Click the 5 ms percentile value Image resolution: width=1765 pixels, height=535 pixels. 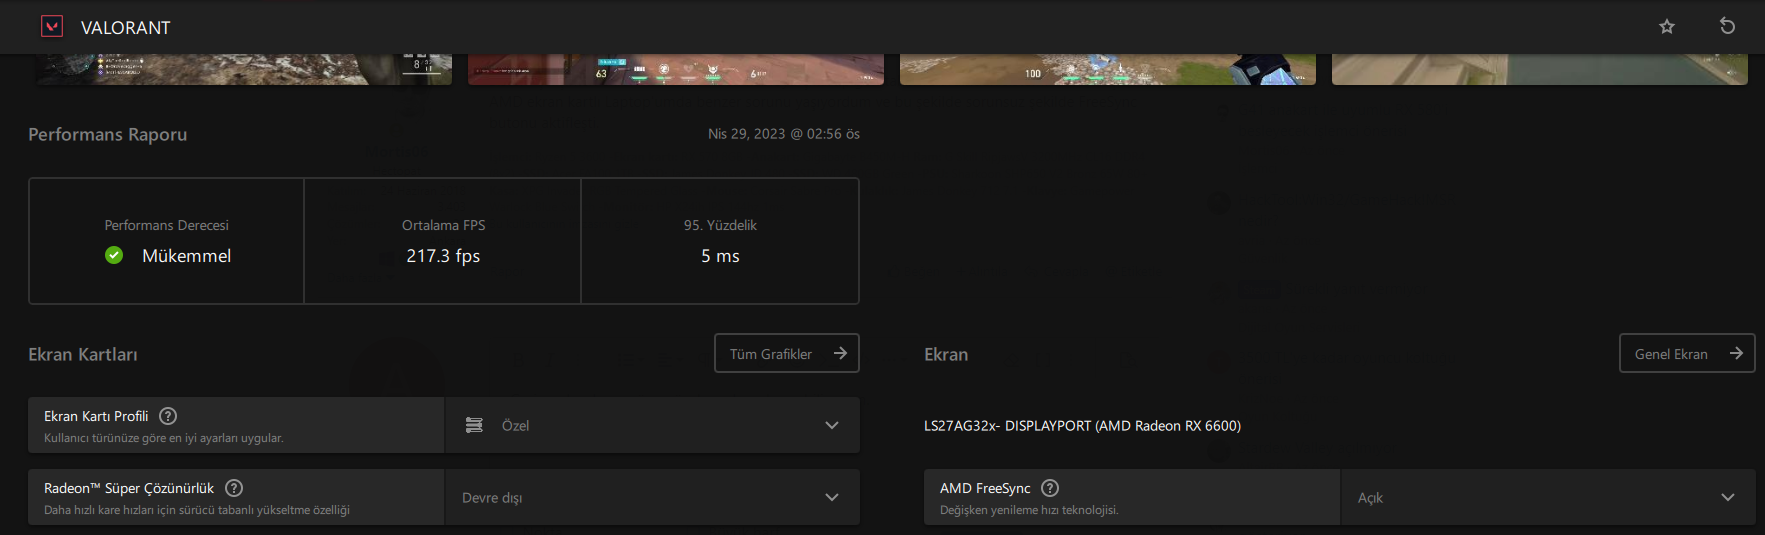(720, 256)
